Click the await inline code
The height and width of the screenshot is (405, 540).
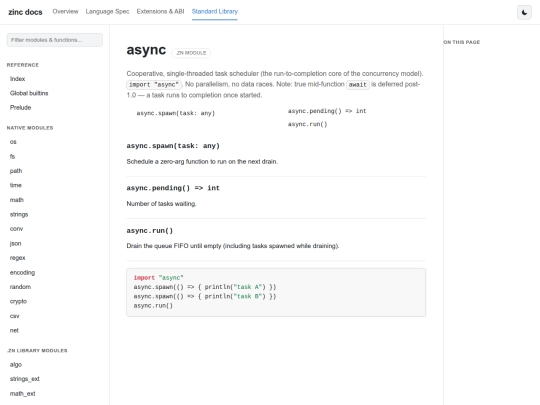click(358, 85)
